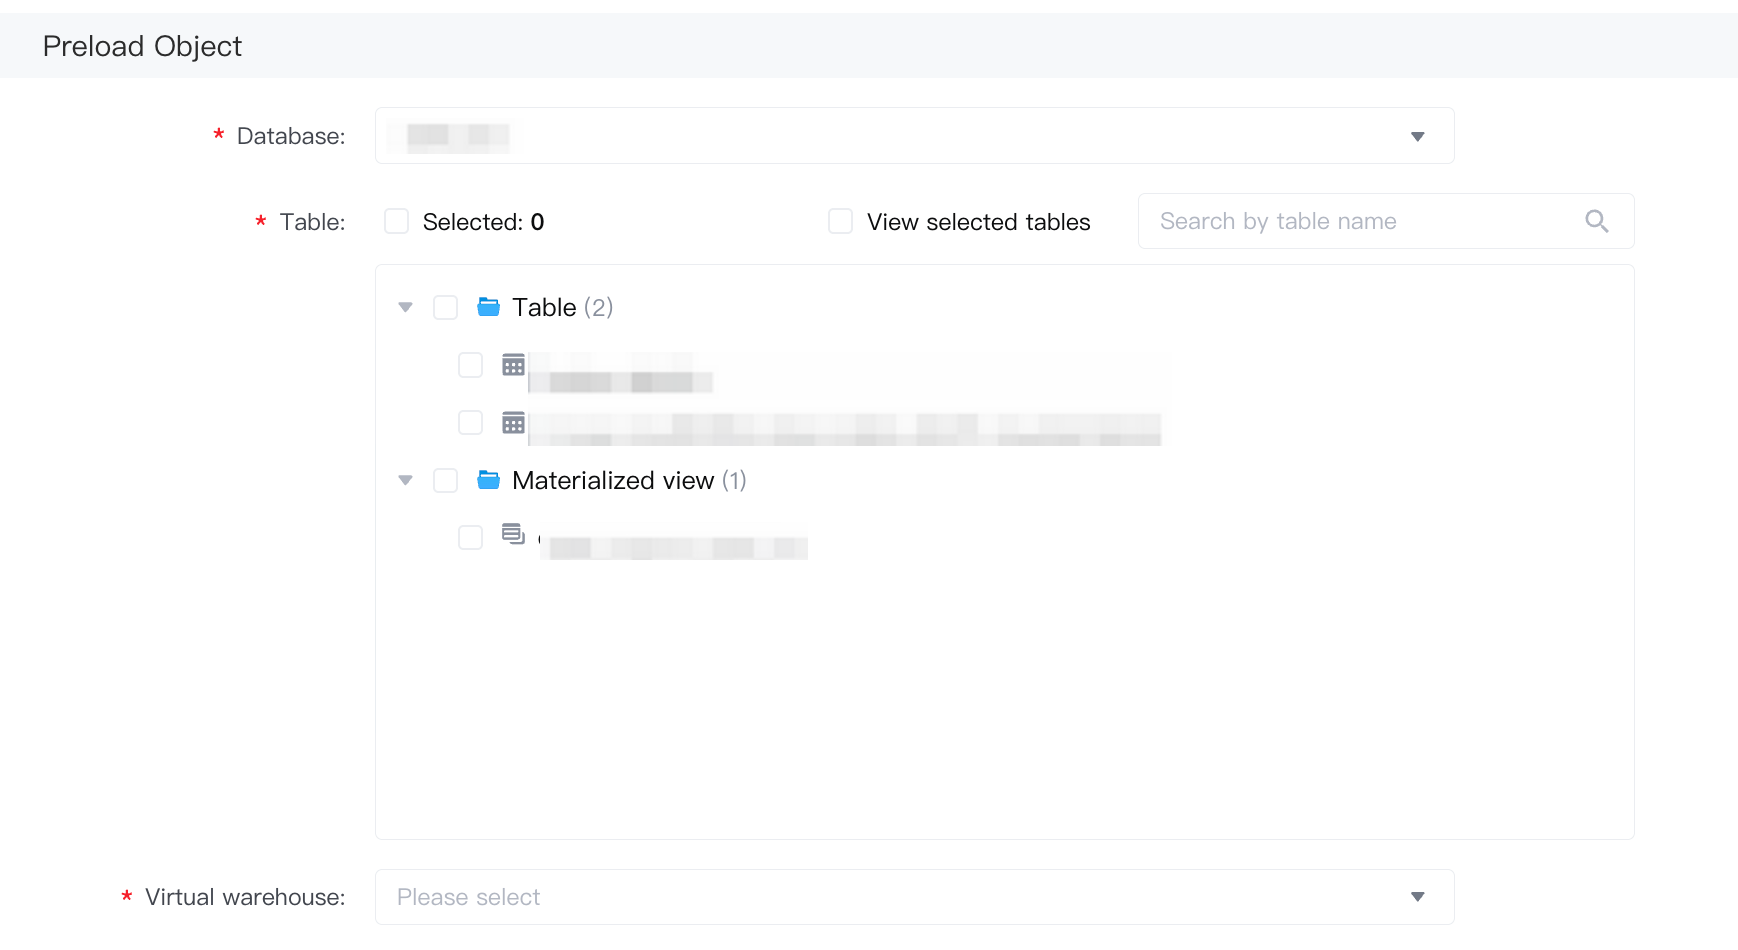Click the blue Table folder icon
The image size is (1738, 950).
point(488,307)
